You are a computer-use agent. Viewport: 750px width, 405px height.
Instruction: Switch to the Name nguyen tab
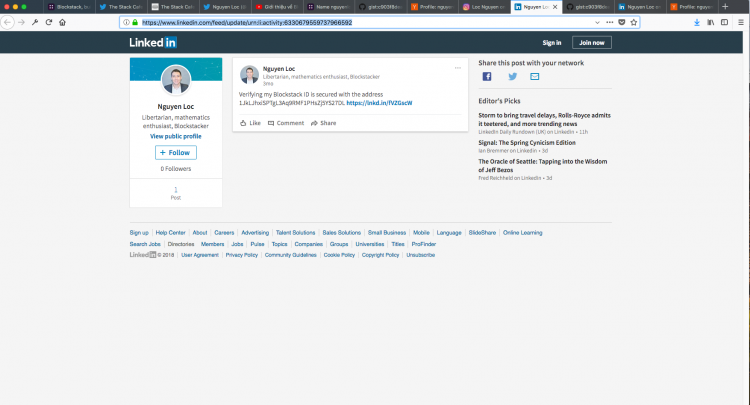click(x=329, y=7)
